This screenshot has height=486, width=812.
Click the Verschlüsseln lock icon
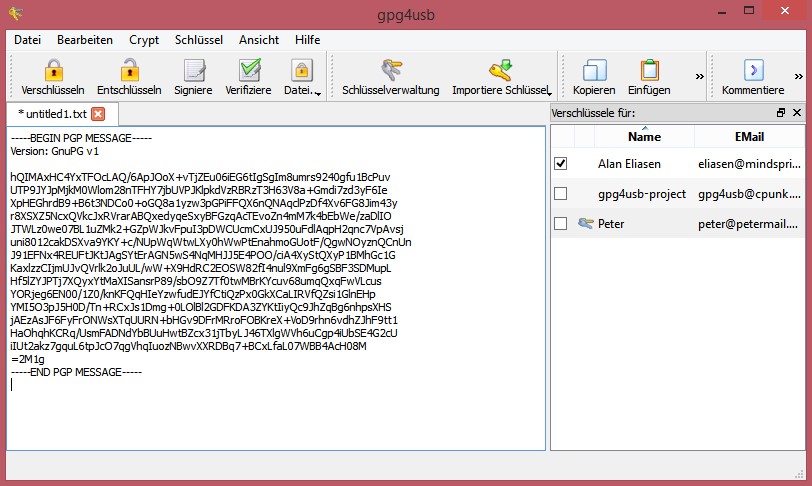[53, 71]
